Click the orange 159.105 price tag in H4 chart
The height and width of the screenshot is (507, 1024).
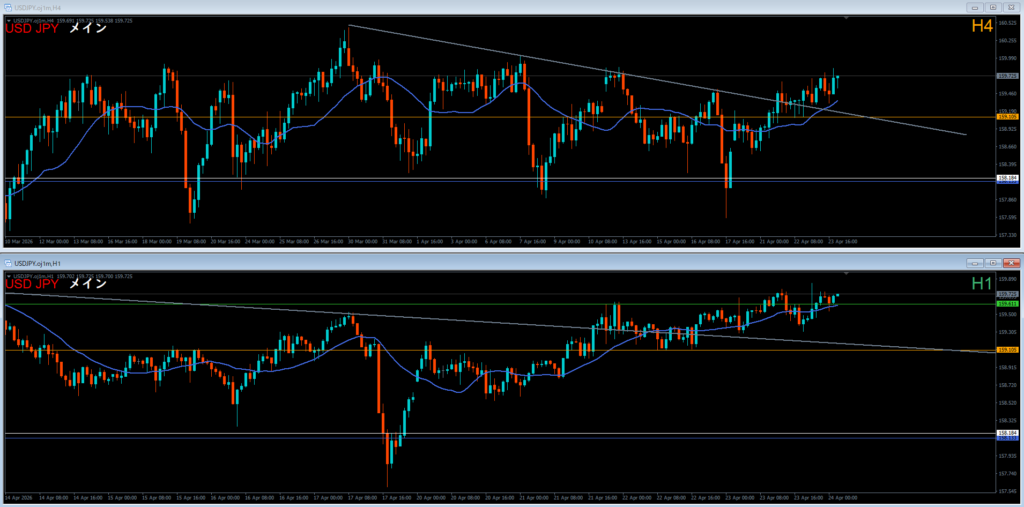[x=1008, y=117]
